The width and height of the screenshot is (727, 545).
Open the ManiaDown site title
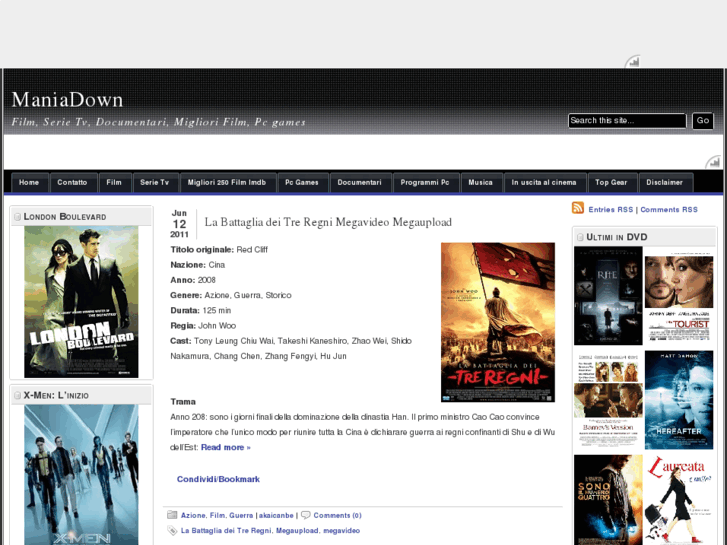67,100
